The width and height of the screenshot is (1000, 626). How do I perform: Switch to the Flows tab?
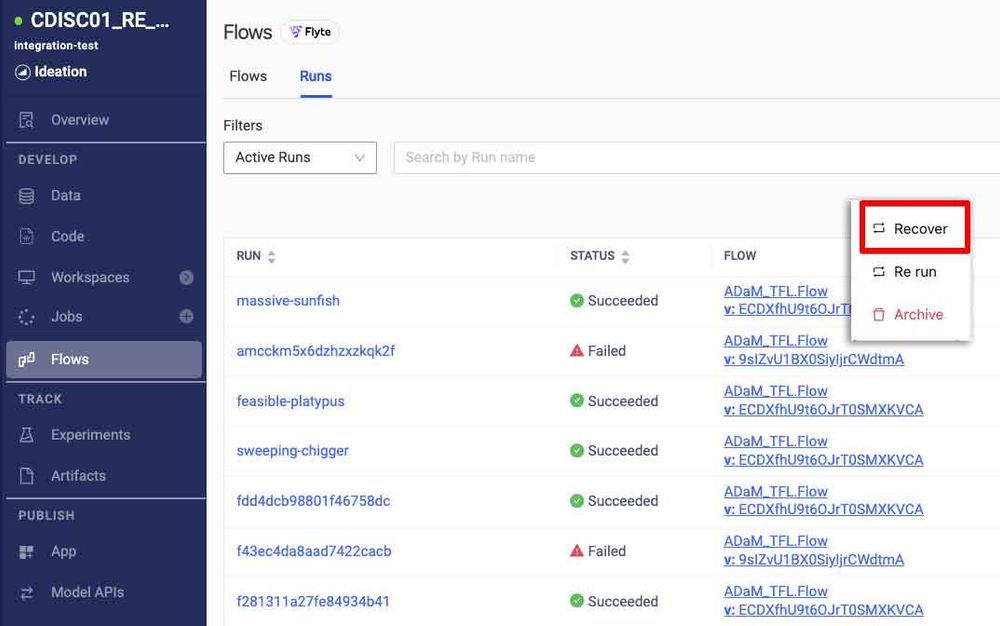pyautogui.click(x=247, y=75)
